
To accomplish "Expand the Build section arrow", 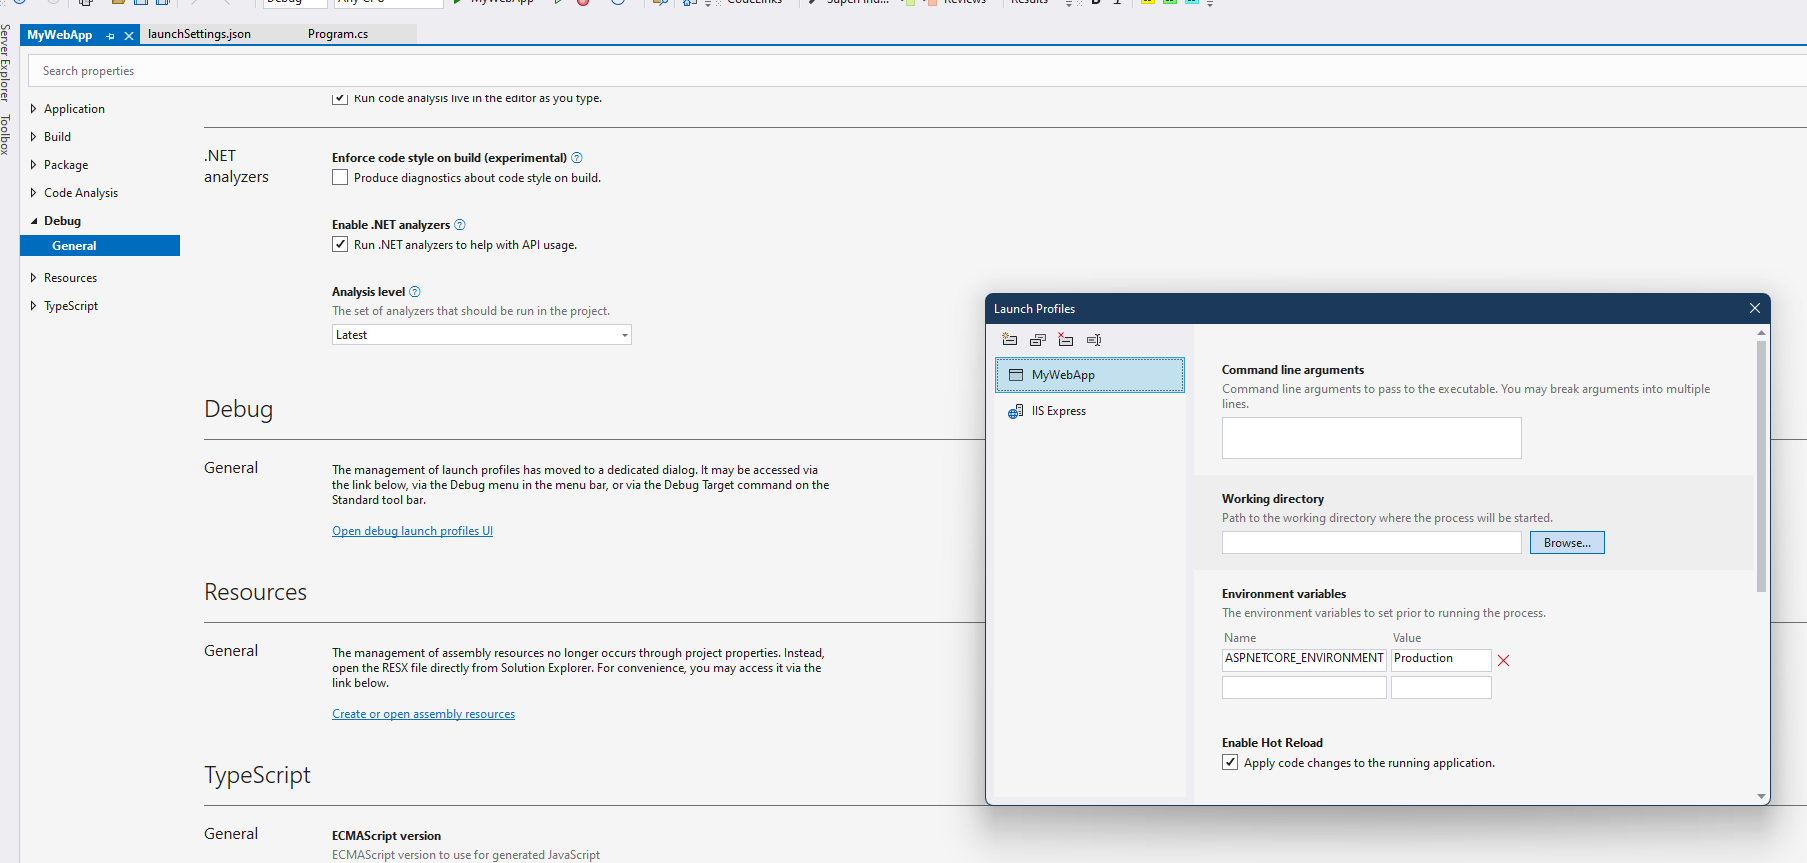I will coord(33,137).
